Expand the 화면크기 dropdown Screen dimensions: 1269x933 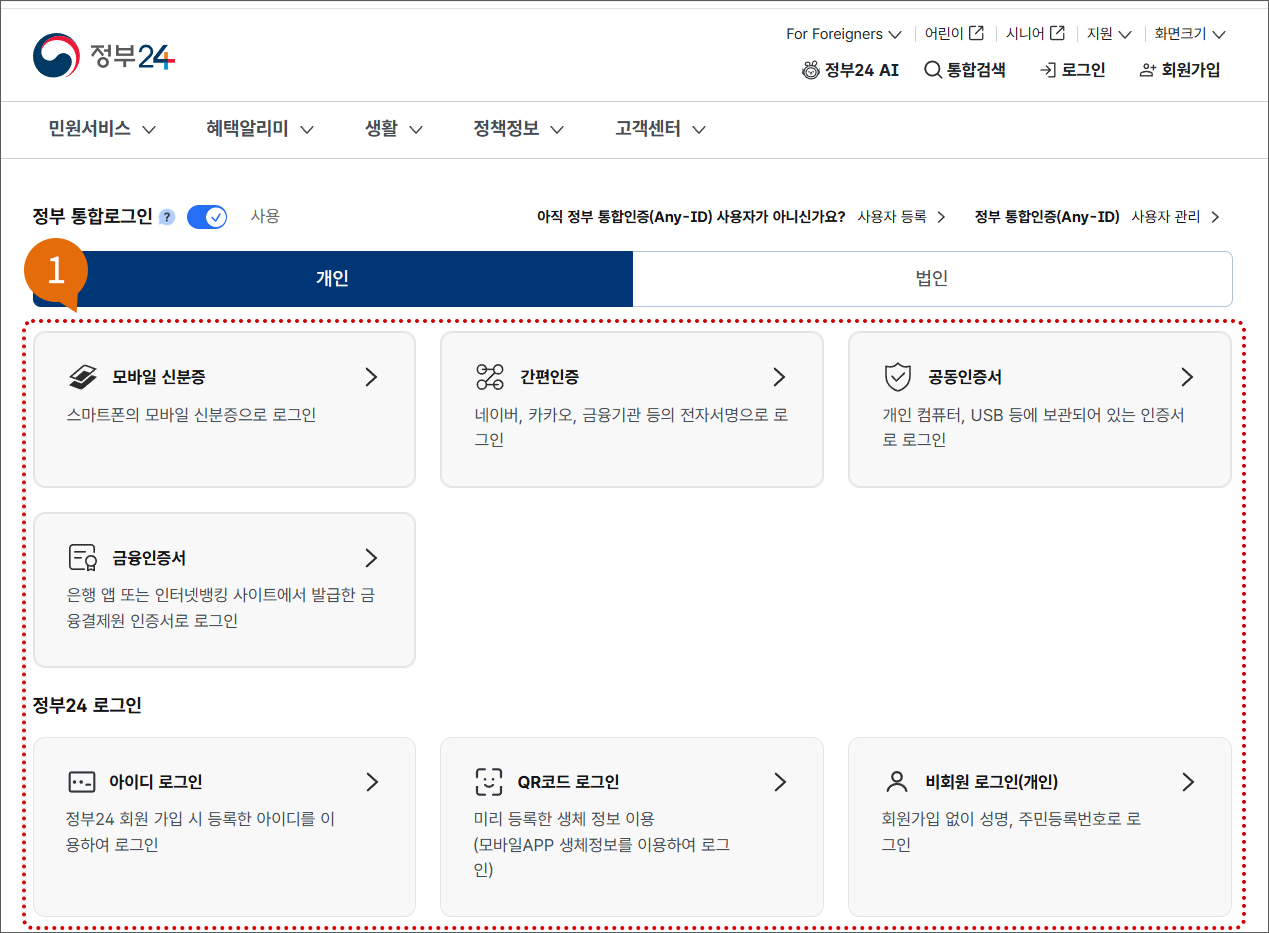(1190, 34)
